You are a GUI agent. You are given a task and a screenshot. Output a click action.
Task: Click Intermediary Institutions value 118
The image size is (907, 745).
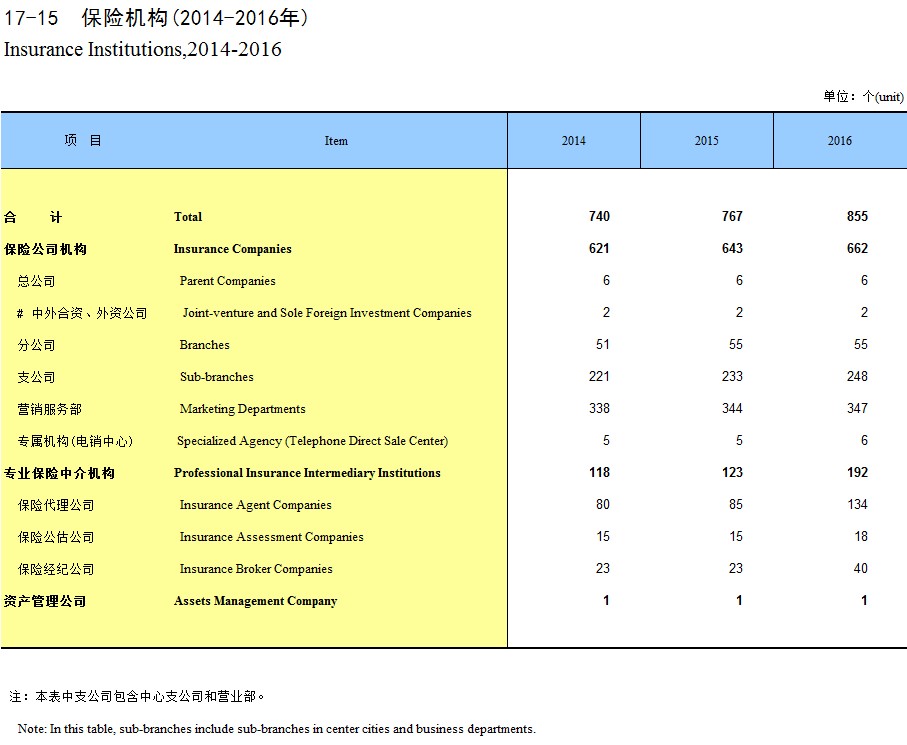(x=599, y=473)
